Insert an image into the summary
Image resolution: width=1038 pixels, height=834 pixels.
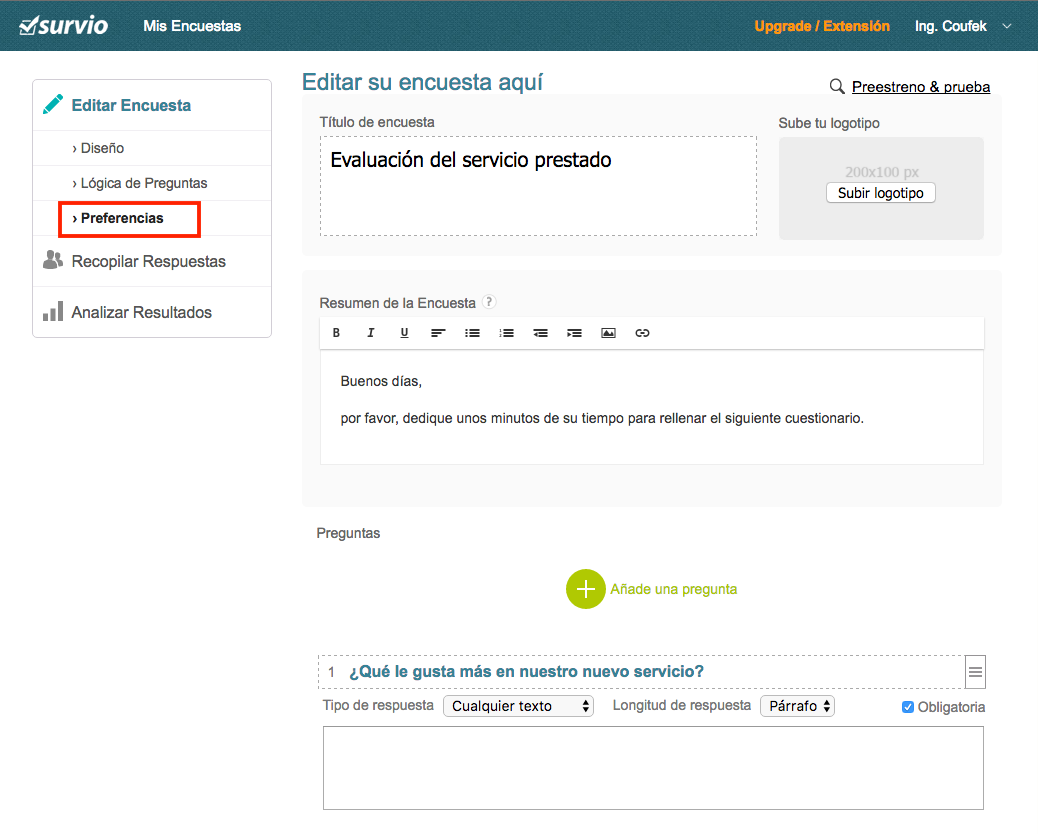[x=608, y=333]
